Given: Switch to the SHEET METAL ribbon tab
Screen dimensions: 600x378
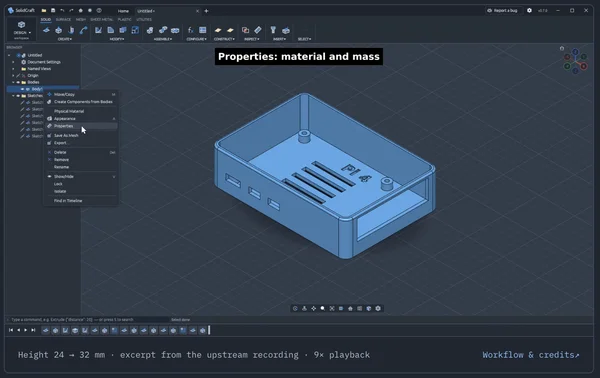Looking at the screenshot, I should pos(102,20).
